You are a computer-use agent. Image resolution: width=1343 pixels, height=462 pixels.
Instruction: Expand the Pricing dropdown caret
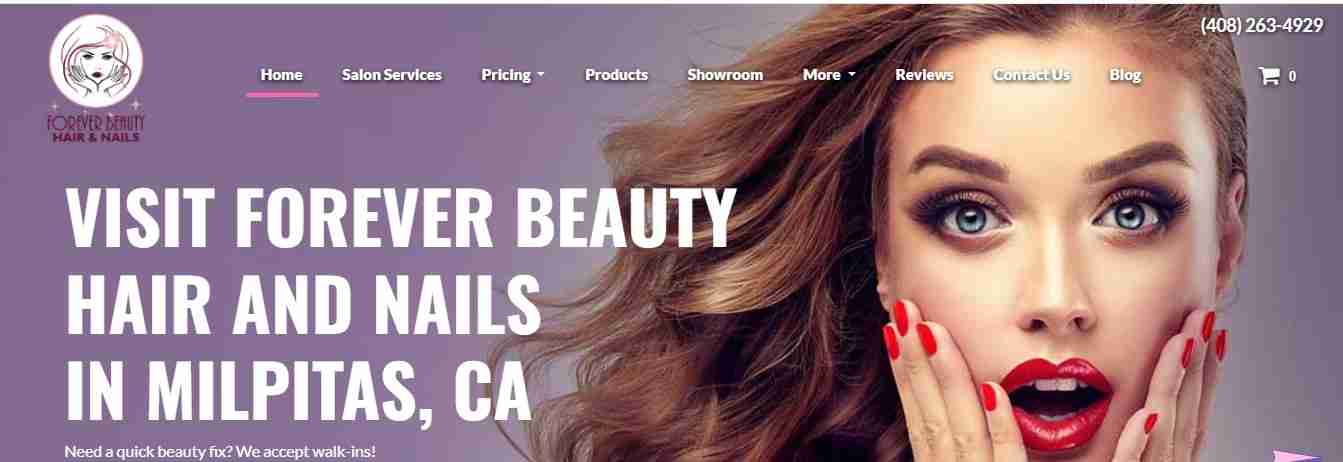pos(540,75)
